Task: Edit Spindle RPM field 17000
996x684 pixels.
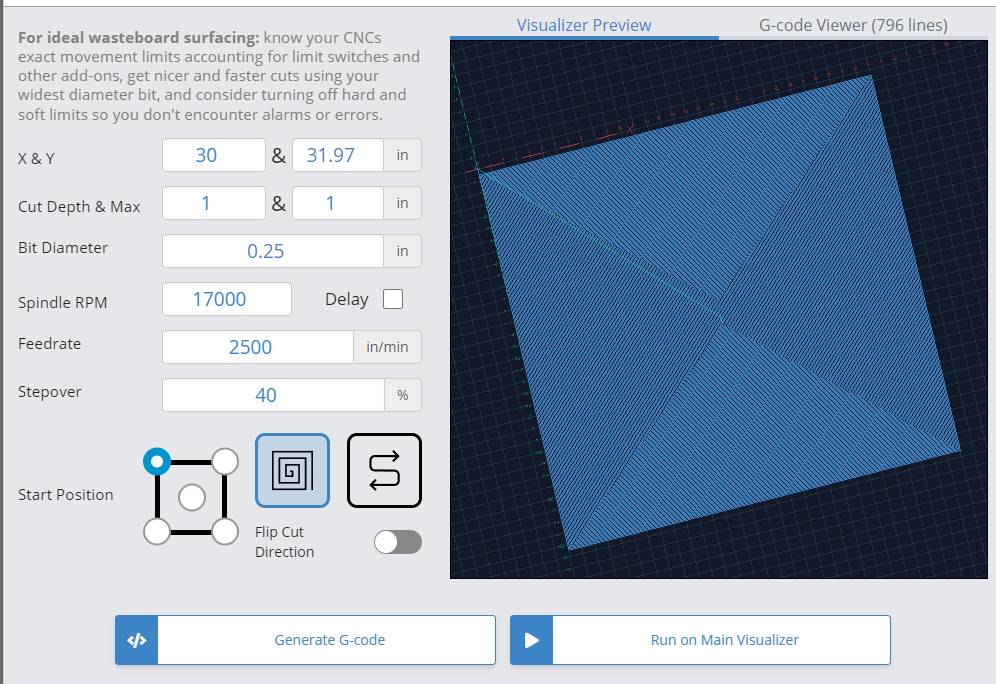Action: tap(227, 299)
